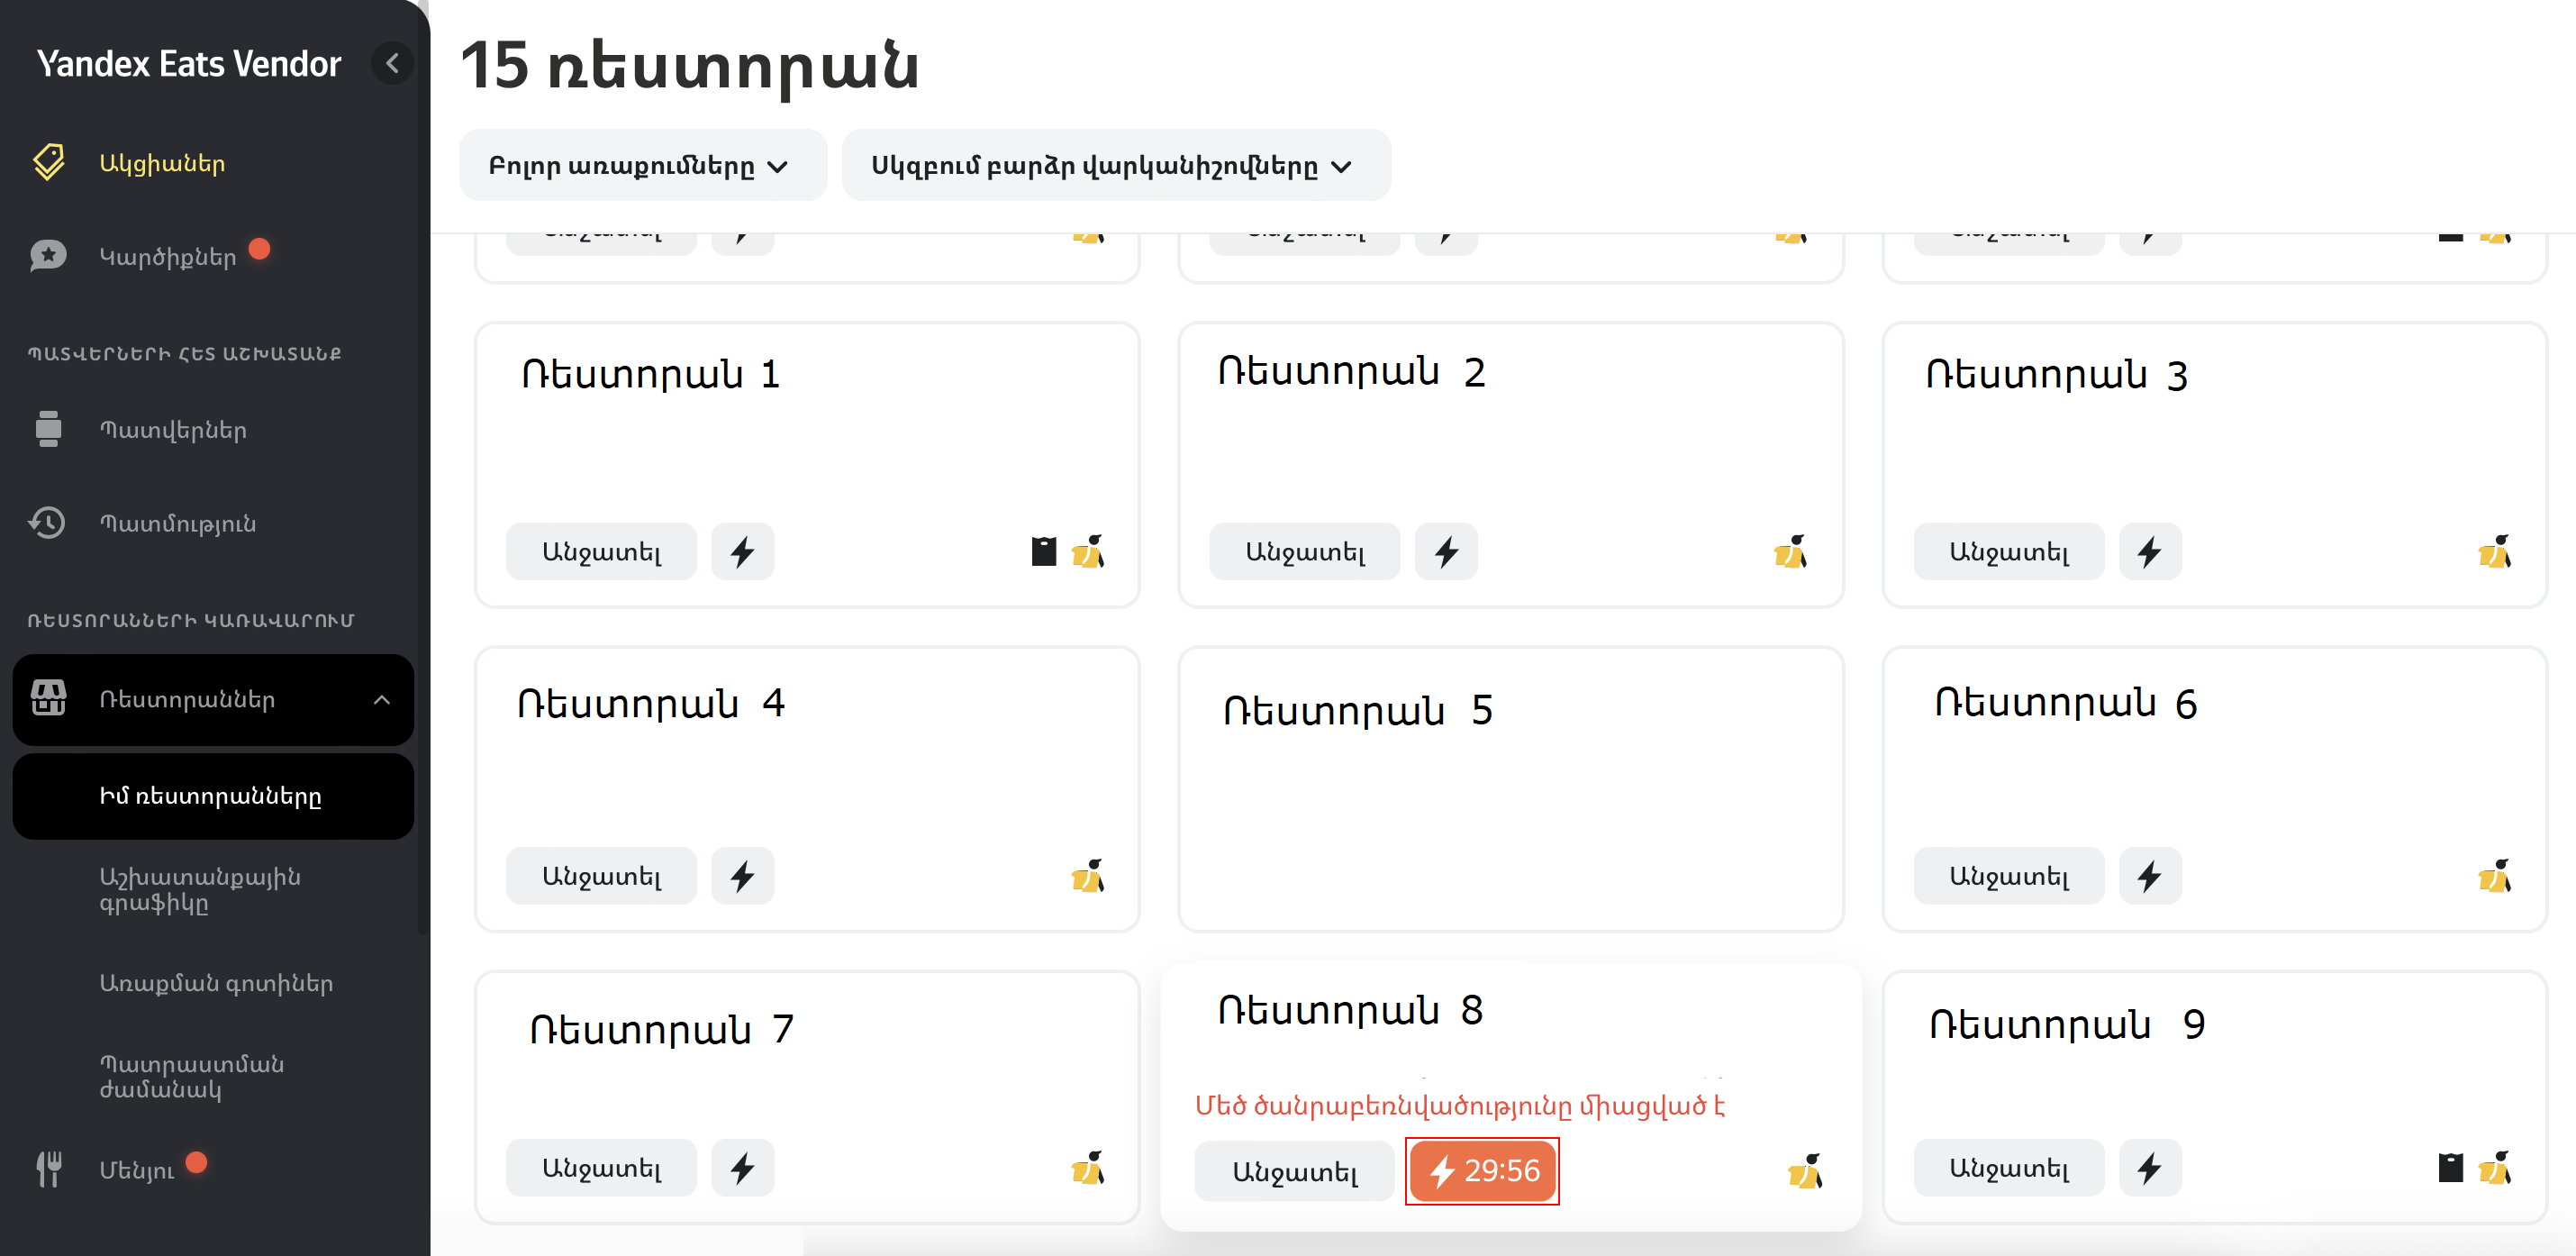
Task: Collapse the sidebar with the arrow button
Action: pyautogui.click(x=392, y=64)
